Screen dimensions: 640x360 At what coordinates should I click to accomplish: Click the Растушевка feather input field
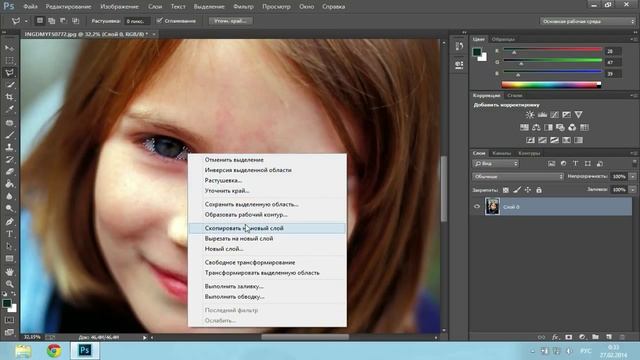(x=137, y=21)
